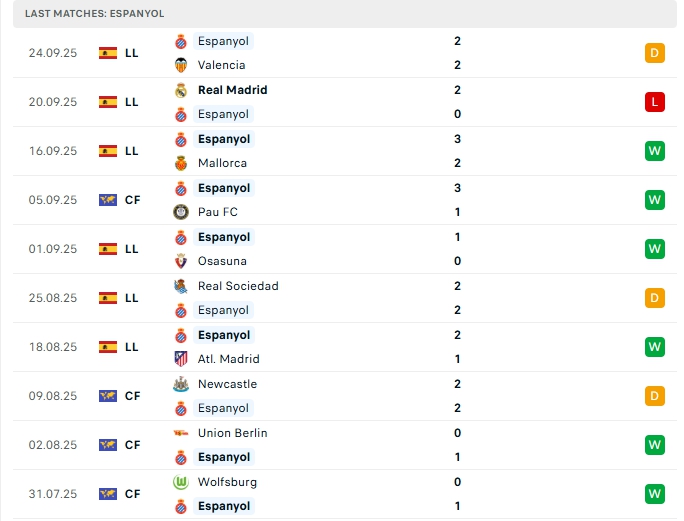Click the D badge for Valencia match

655,53
